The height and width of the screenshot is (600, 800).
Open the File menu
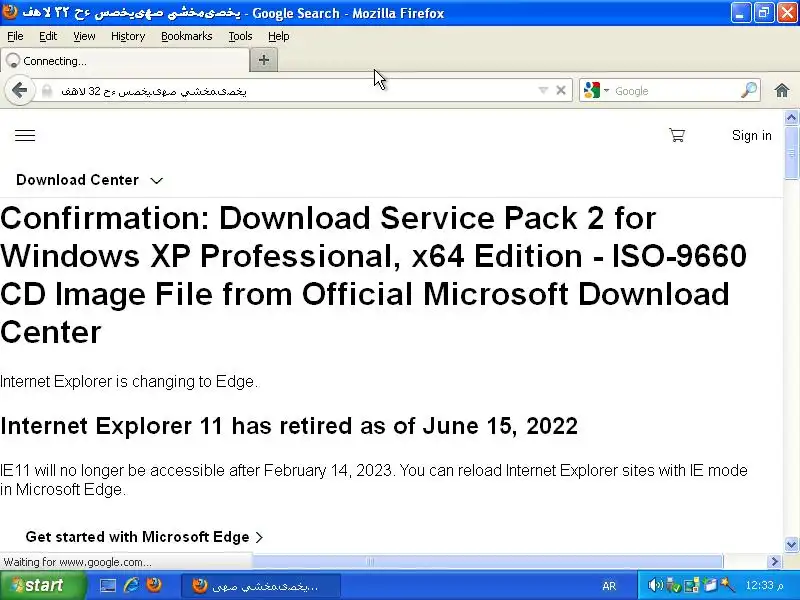[x=15, y=36]
